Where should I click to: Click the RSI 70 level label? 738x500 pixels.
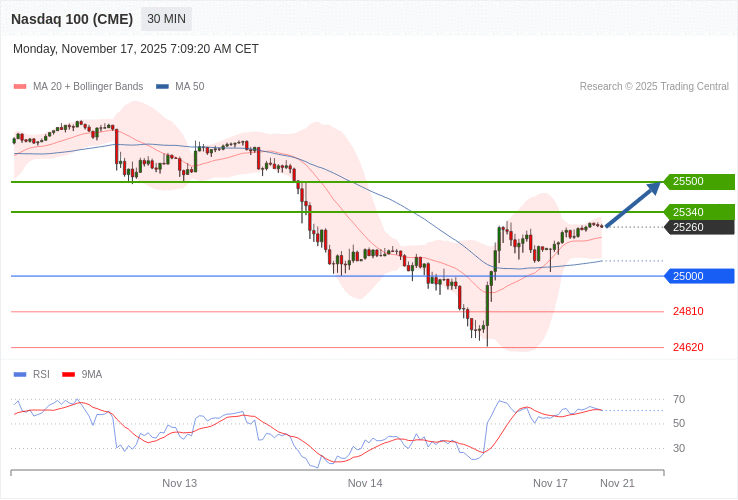679,399
